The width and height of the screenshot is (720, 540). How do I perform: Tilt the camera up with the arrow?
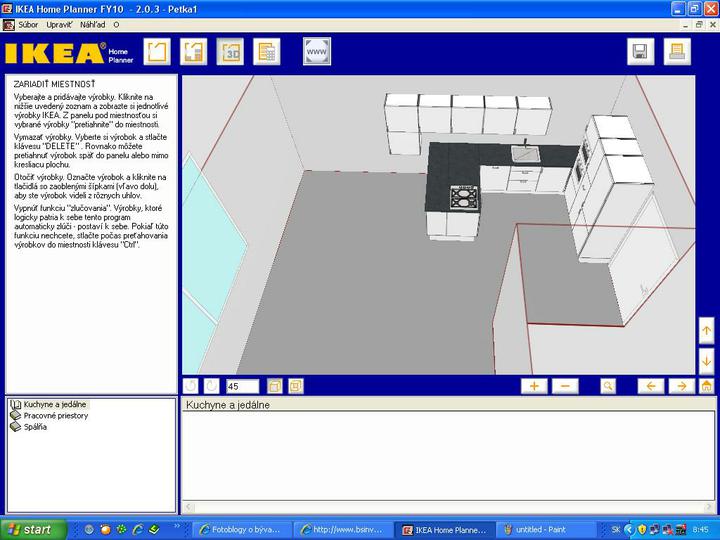click(x=706, y=329)
